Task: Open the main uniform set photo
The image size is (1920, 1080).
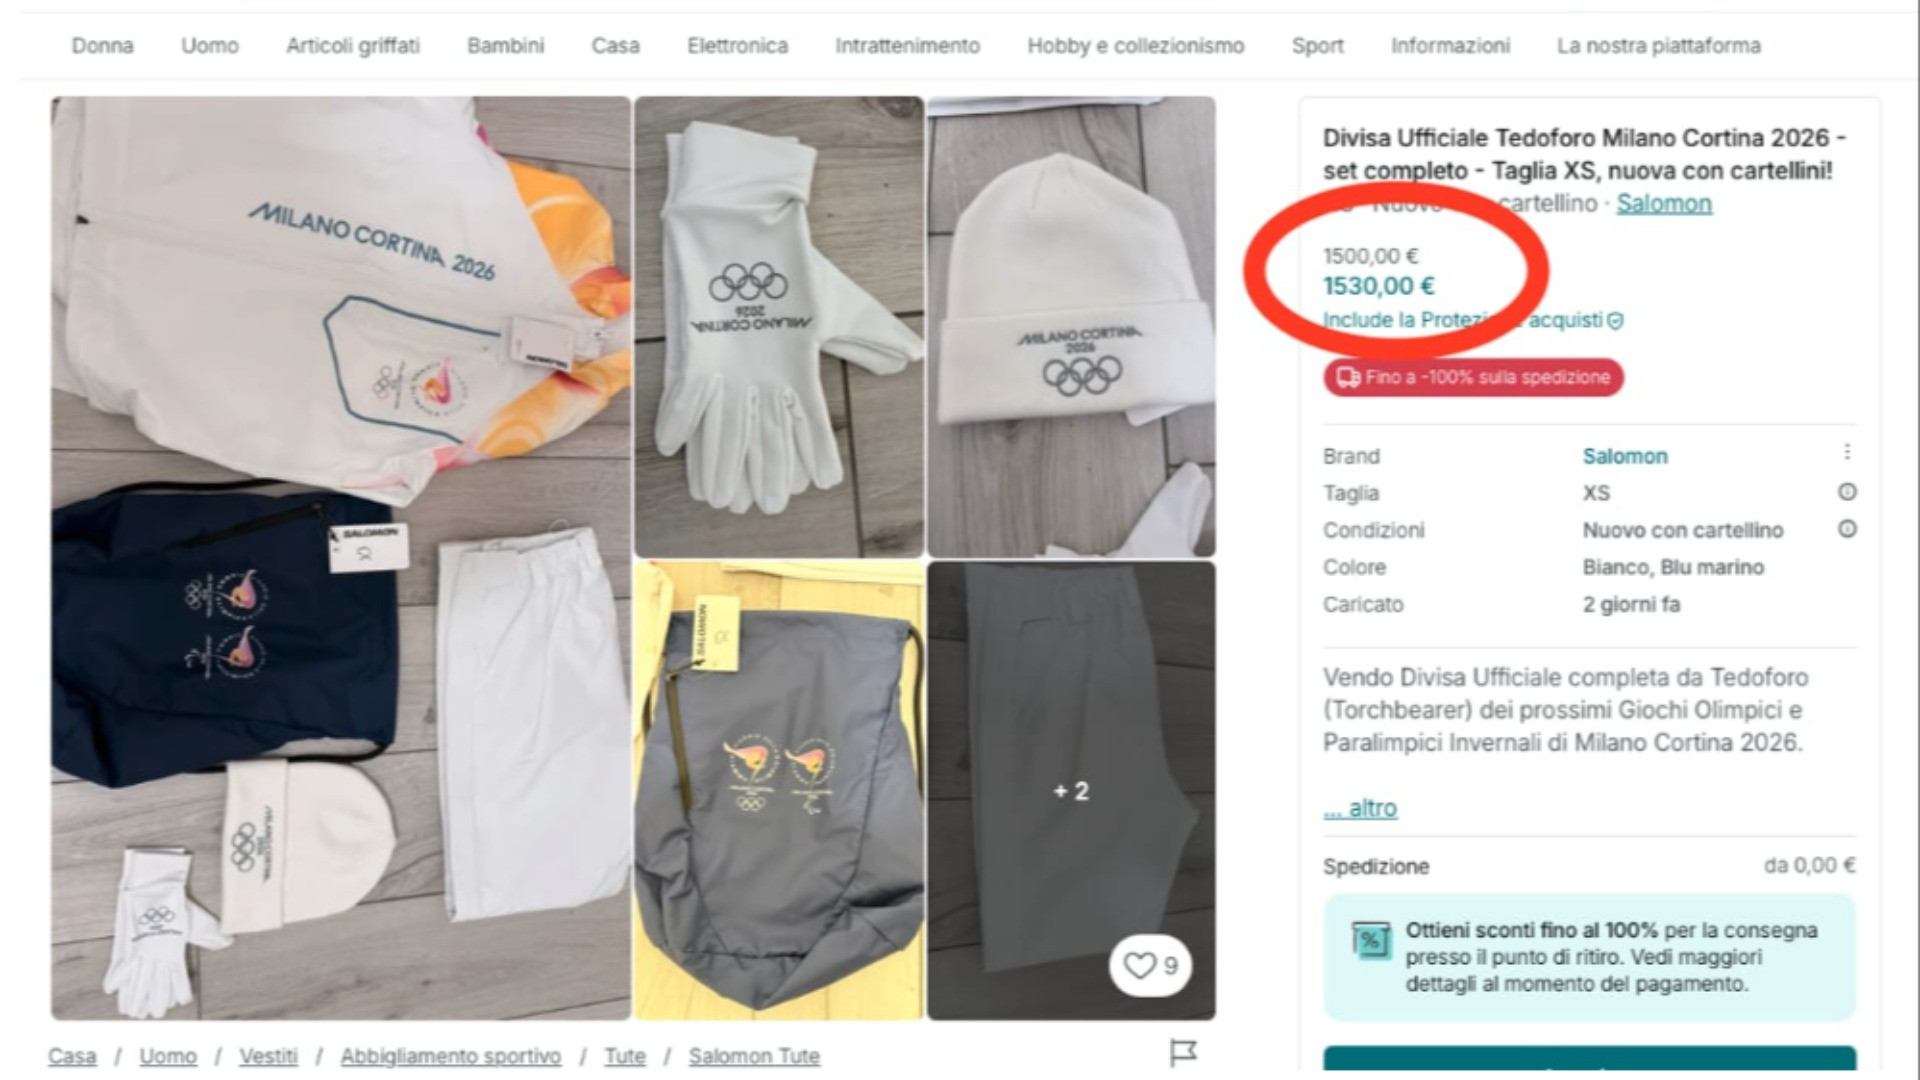Action: [341, 557]
